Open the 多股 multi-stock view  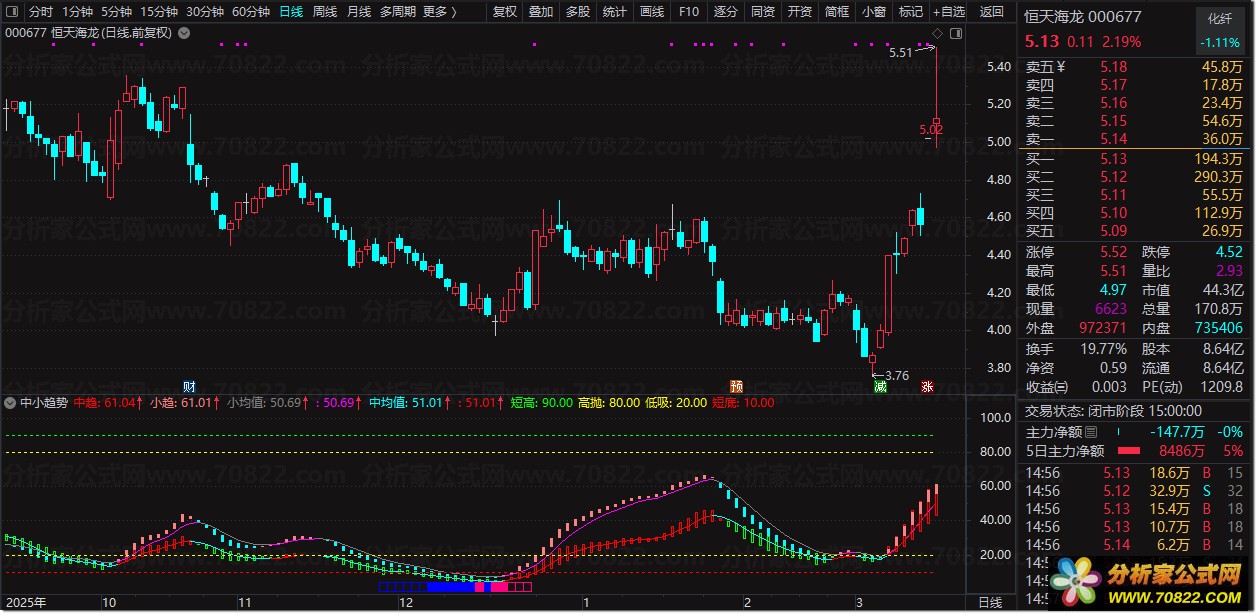point(577,12)
